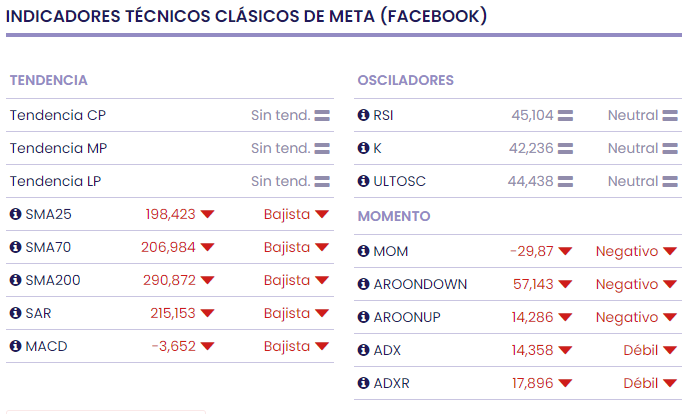Show info for the ADXR indicator

point(363,383)
